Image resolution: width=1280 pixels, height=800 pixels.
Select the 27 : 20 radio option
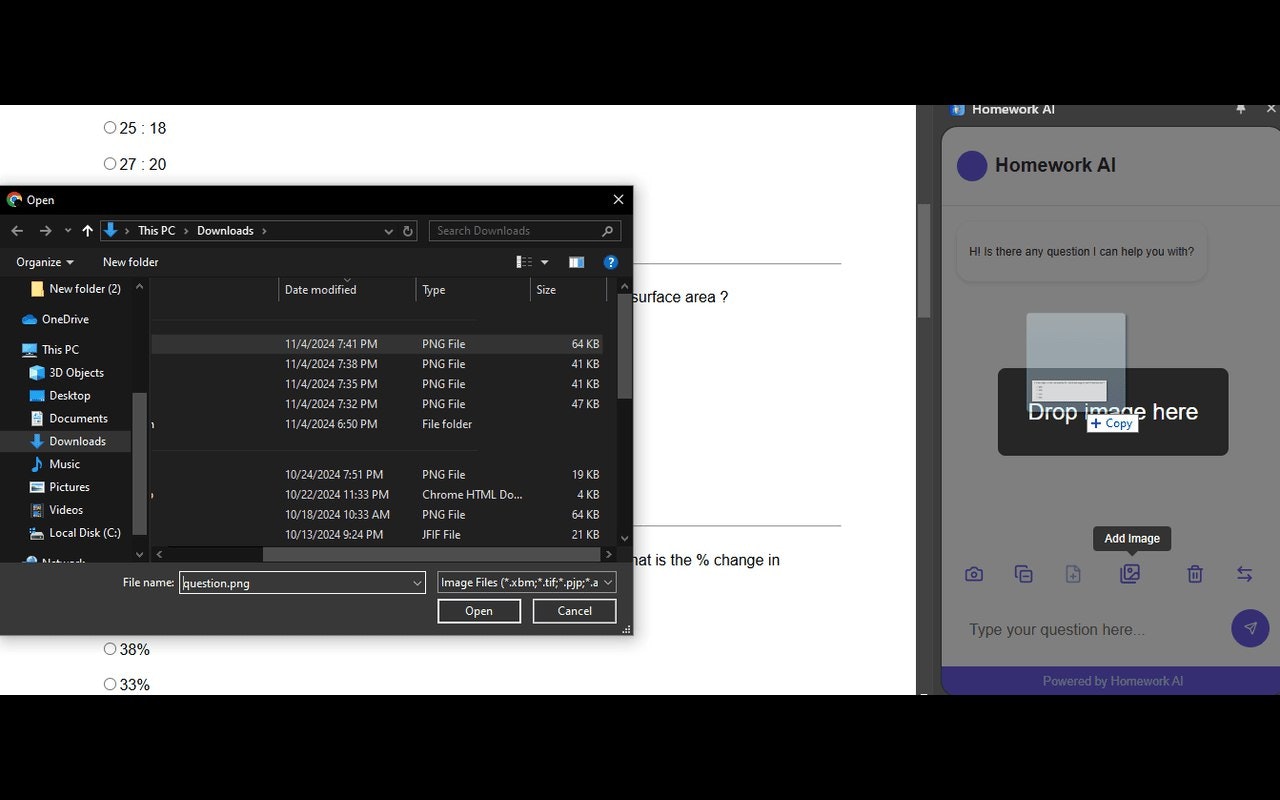(110, 164)
